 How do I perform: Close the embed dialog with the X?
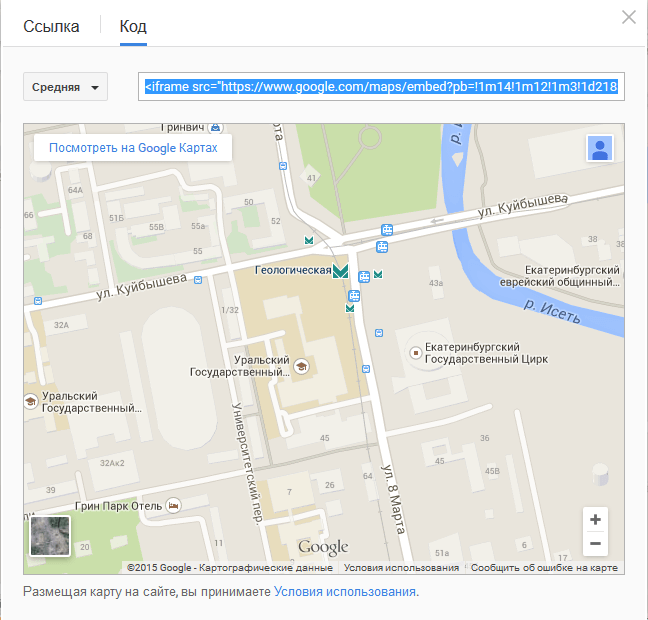pos(629,17)
